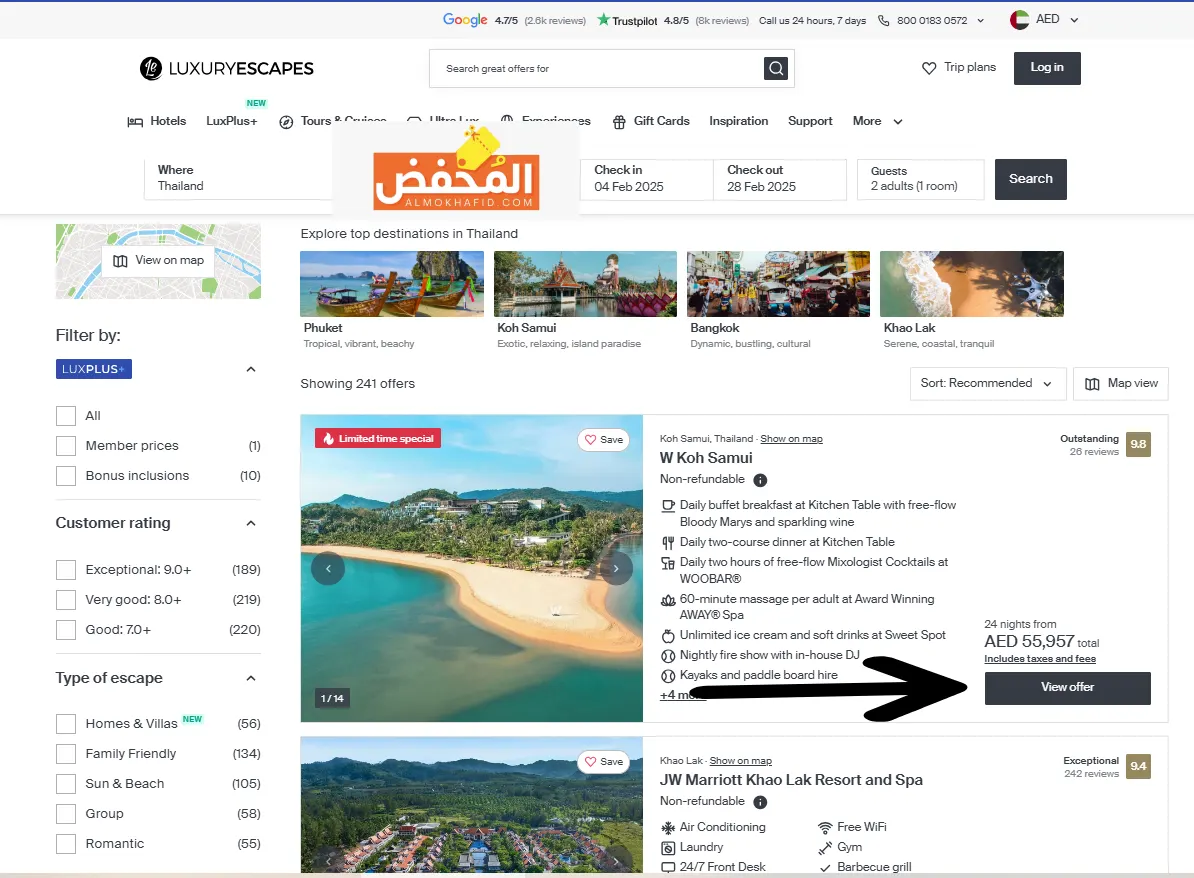This screenshot has width=1194, height=878.
Task: Click View offer for W Koh Samui
Action: pos(1068,688)
